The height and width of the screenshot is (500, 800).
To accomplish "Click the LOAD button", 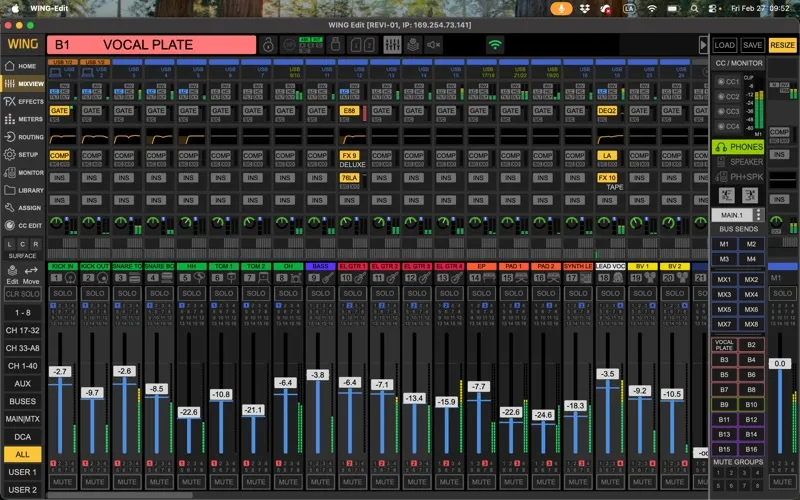I will (x=724, y=45).
